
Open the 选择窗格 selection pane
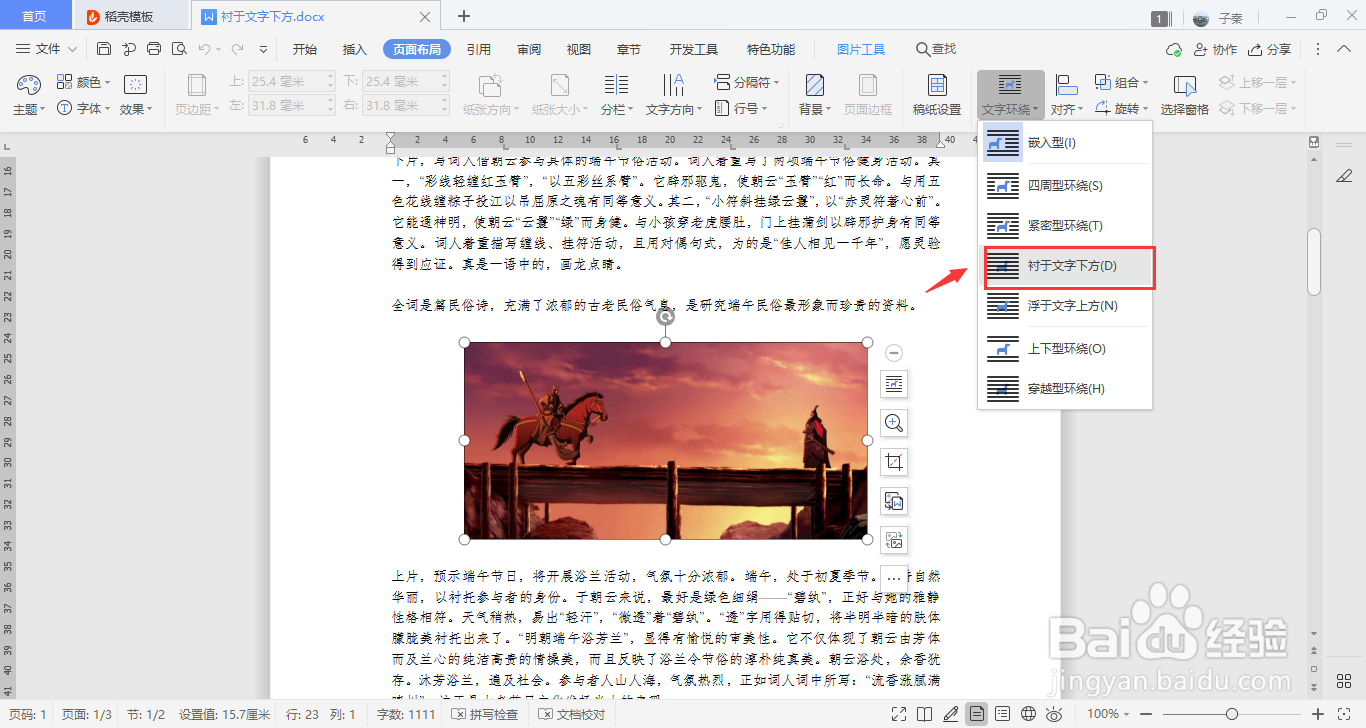(1185, 95)
